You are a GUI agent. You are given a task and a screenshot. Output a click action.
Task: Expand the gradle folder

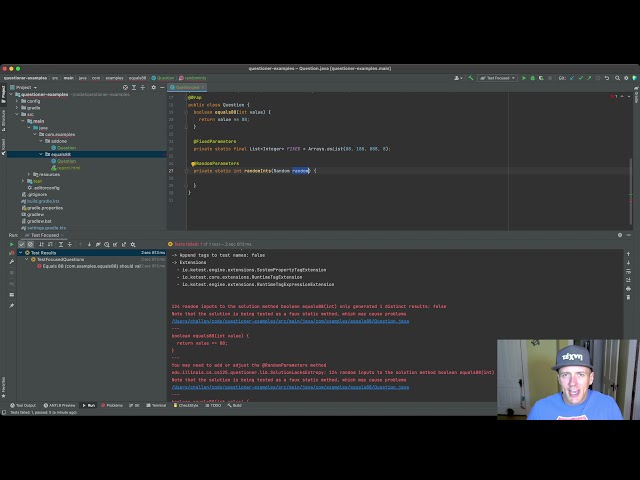pos(17,108)
